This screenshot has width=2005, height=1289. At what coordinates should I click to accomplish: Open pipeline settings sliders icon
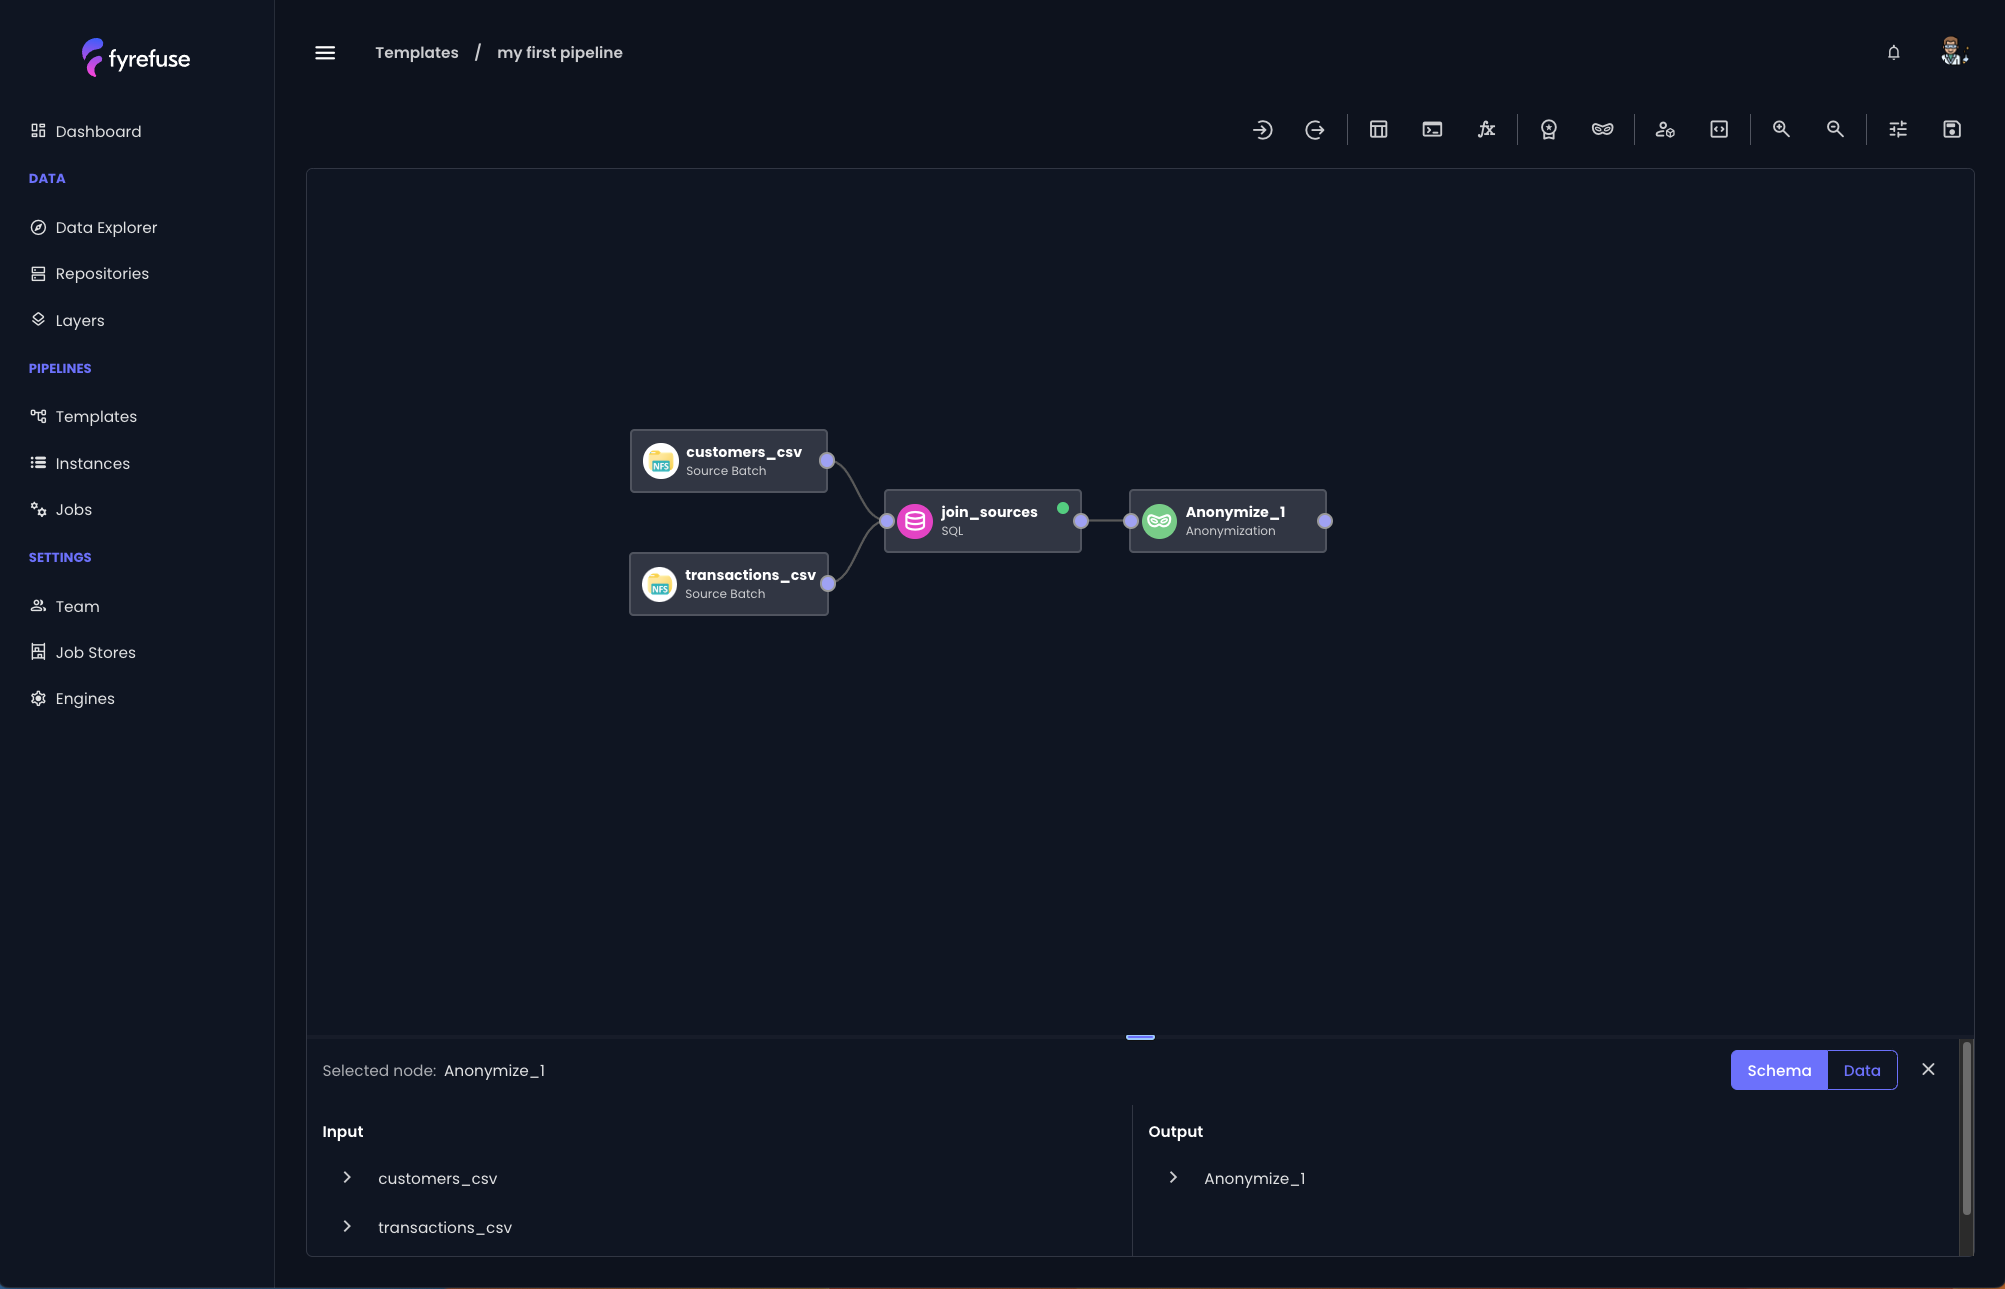click(x=1898, y=129)
